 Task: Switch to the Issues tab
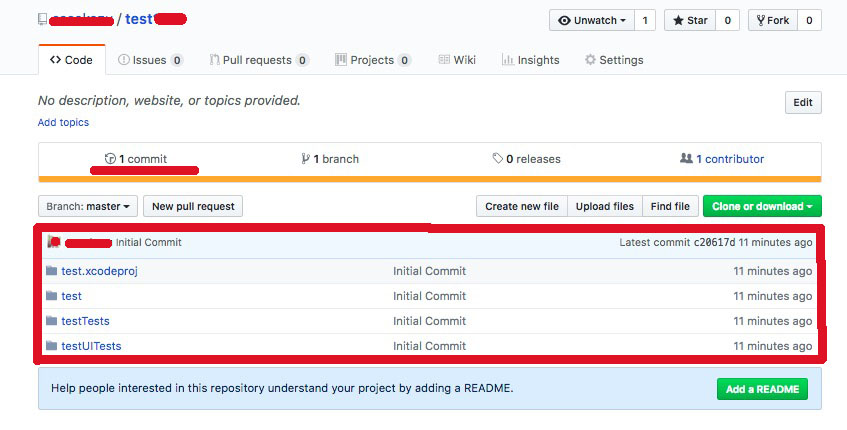click(150, 60)
